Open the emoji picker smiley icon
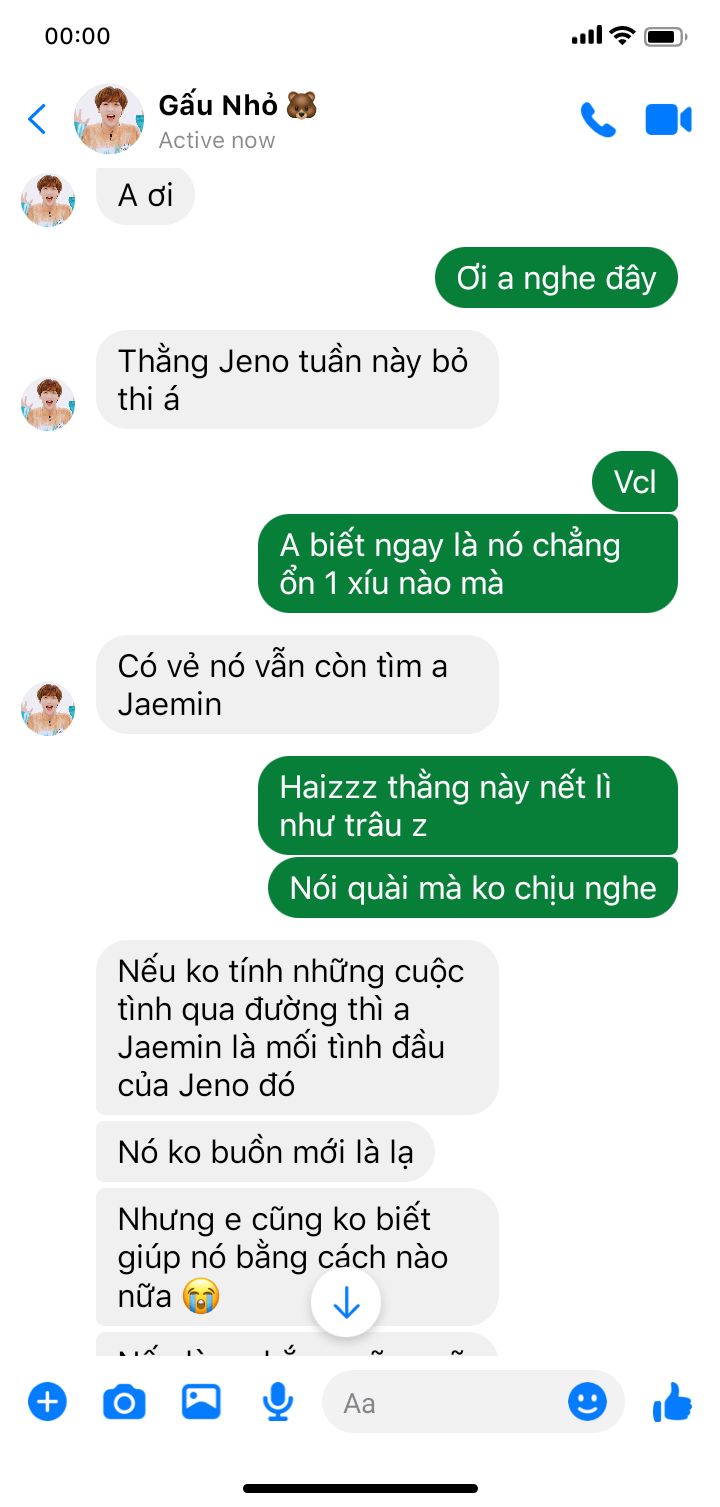This screenshot has width=720, height=1507. click(x=587, y=1401)
